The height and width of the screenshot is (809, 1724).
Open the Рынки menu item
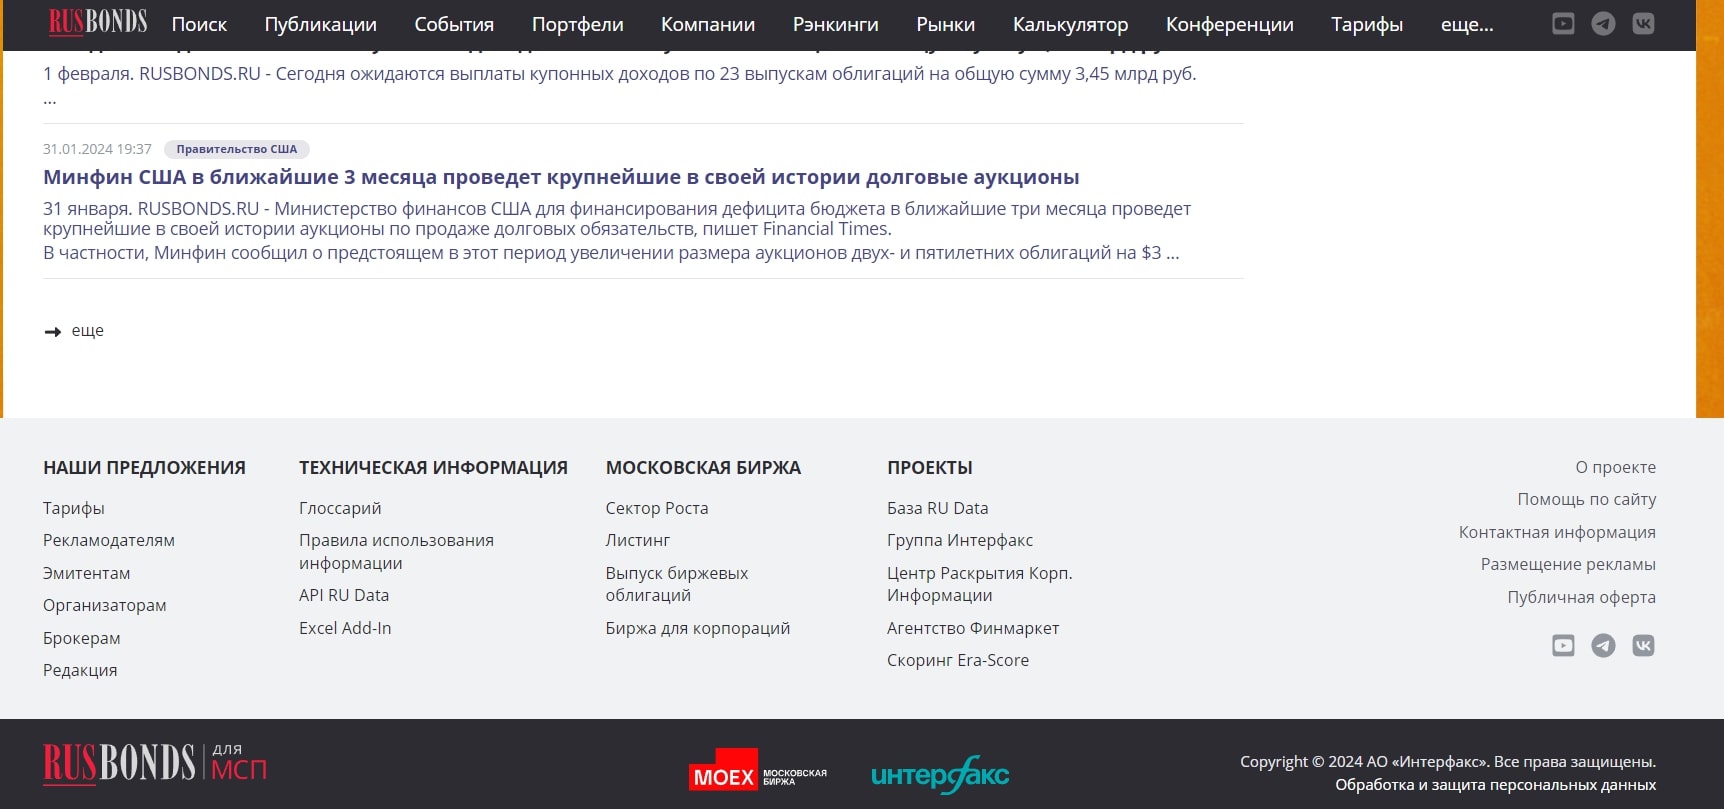coord(945,24)
